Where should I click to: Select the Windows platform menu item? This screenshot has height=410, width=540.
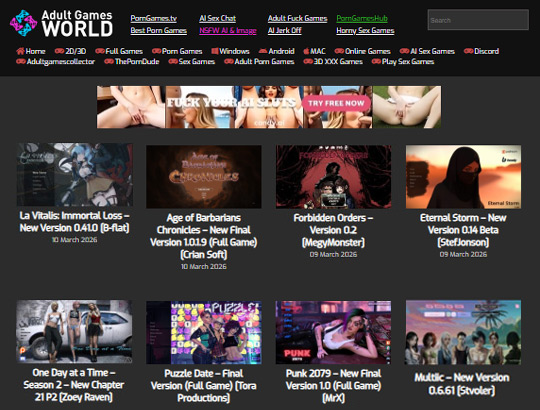[x=234, y=51]
